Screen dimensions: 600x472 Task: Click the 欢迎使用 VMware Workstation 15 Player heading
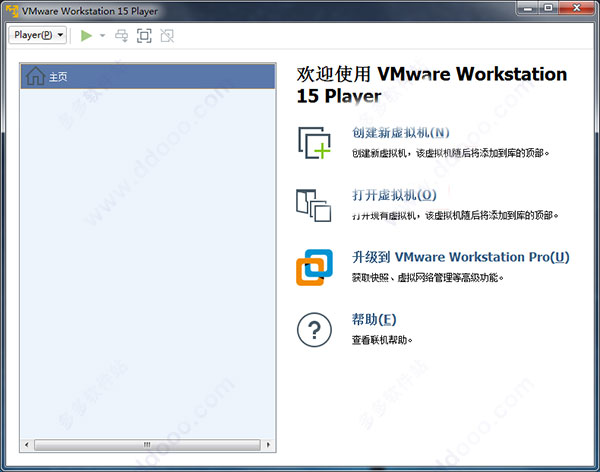click(x=432, y=85)
